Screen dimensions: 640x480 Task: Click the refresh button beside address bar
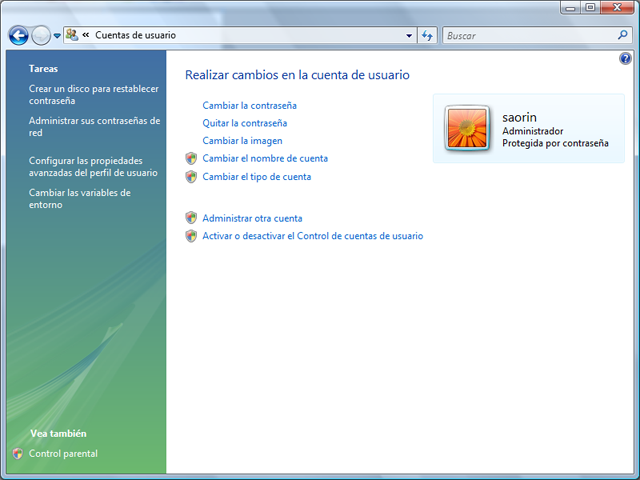point(428,35)
